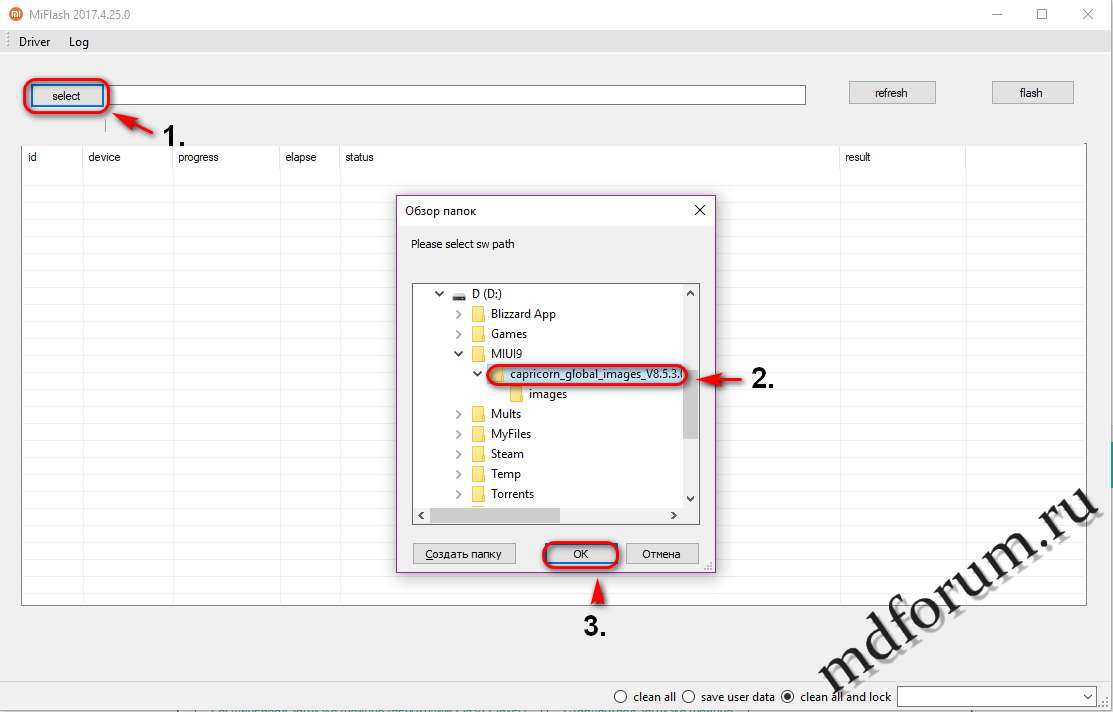Expand the Mults folder
This screenshot has height=712, width=1113.
tap(459, 414)
